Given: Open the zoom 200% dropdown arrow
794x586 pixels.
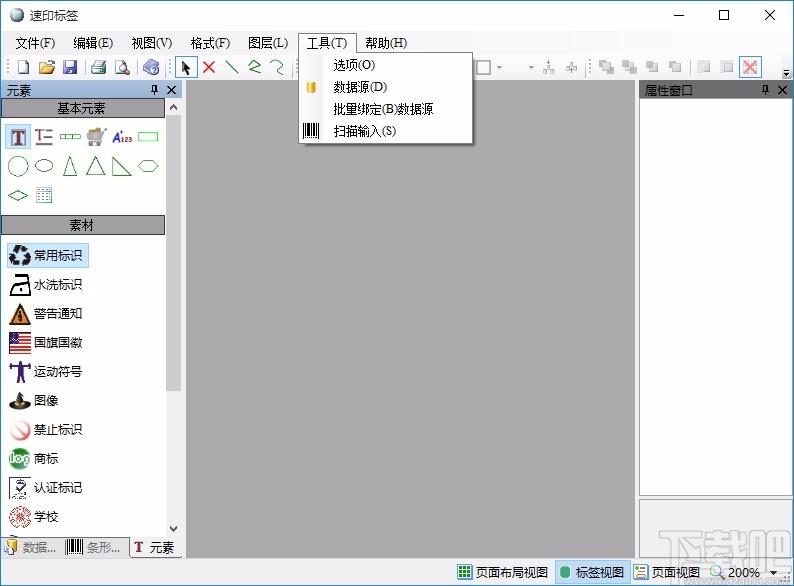Looking at the screenshot, I should (773, 573).
